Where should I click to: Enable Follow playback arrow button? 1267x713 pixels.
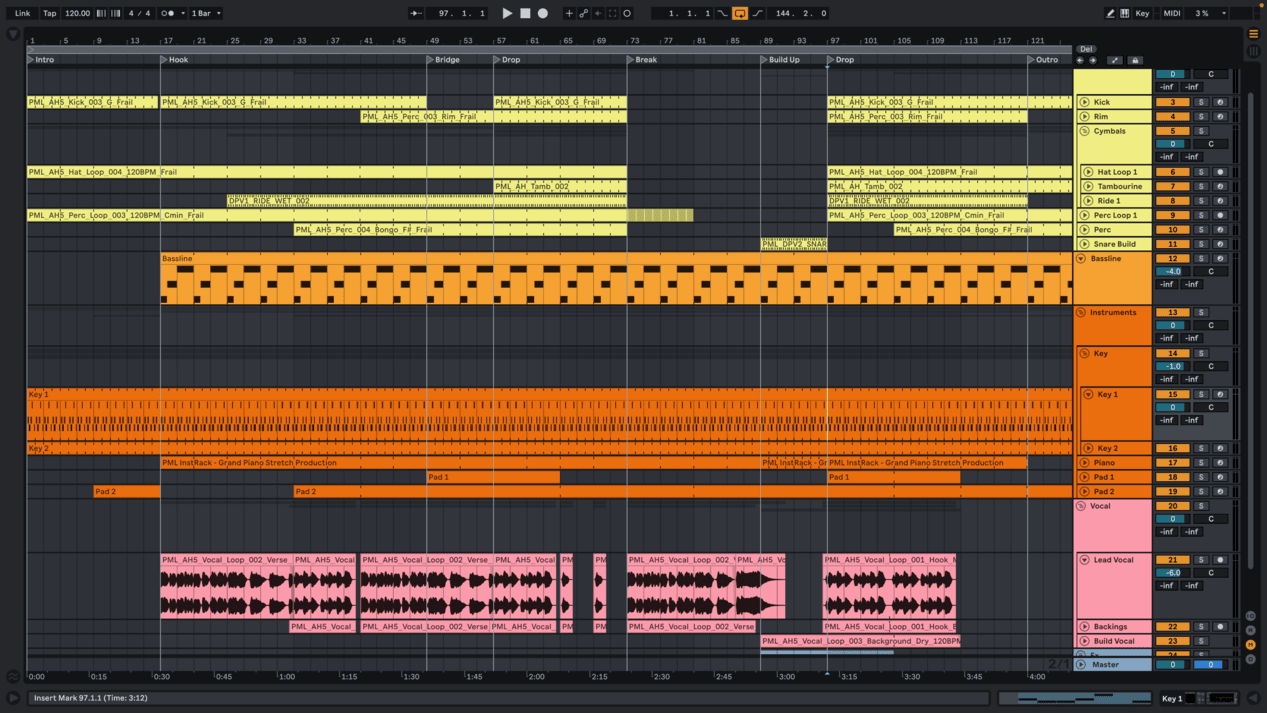(416, 14)
